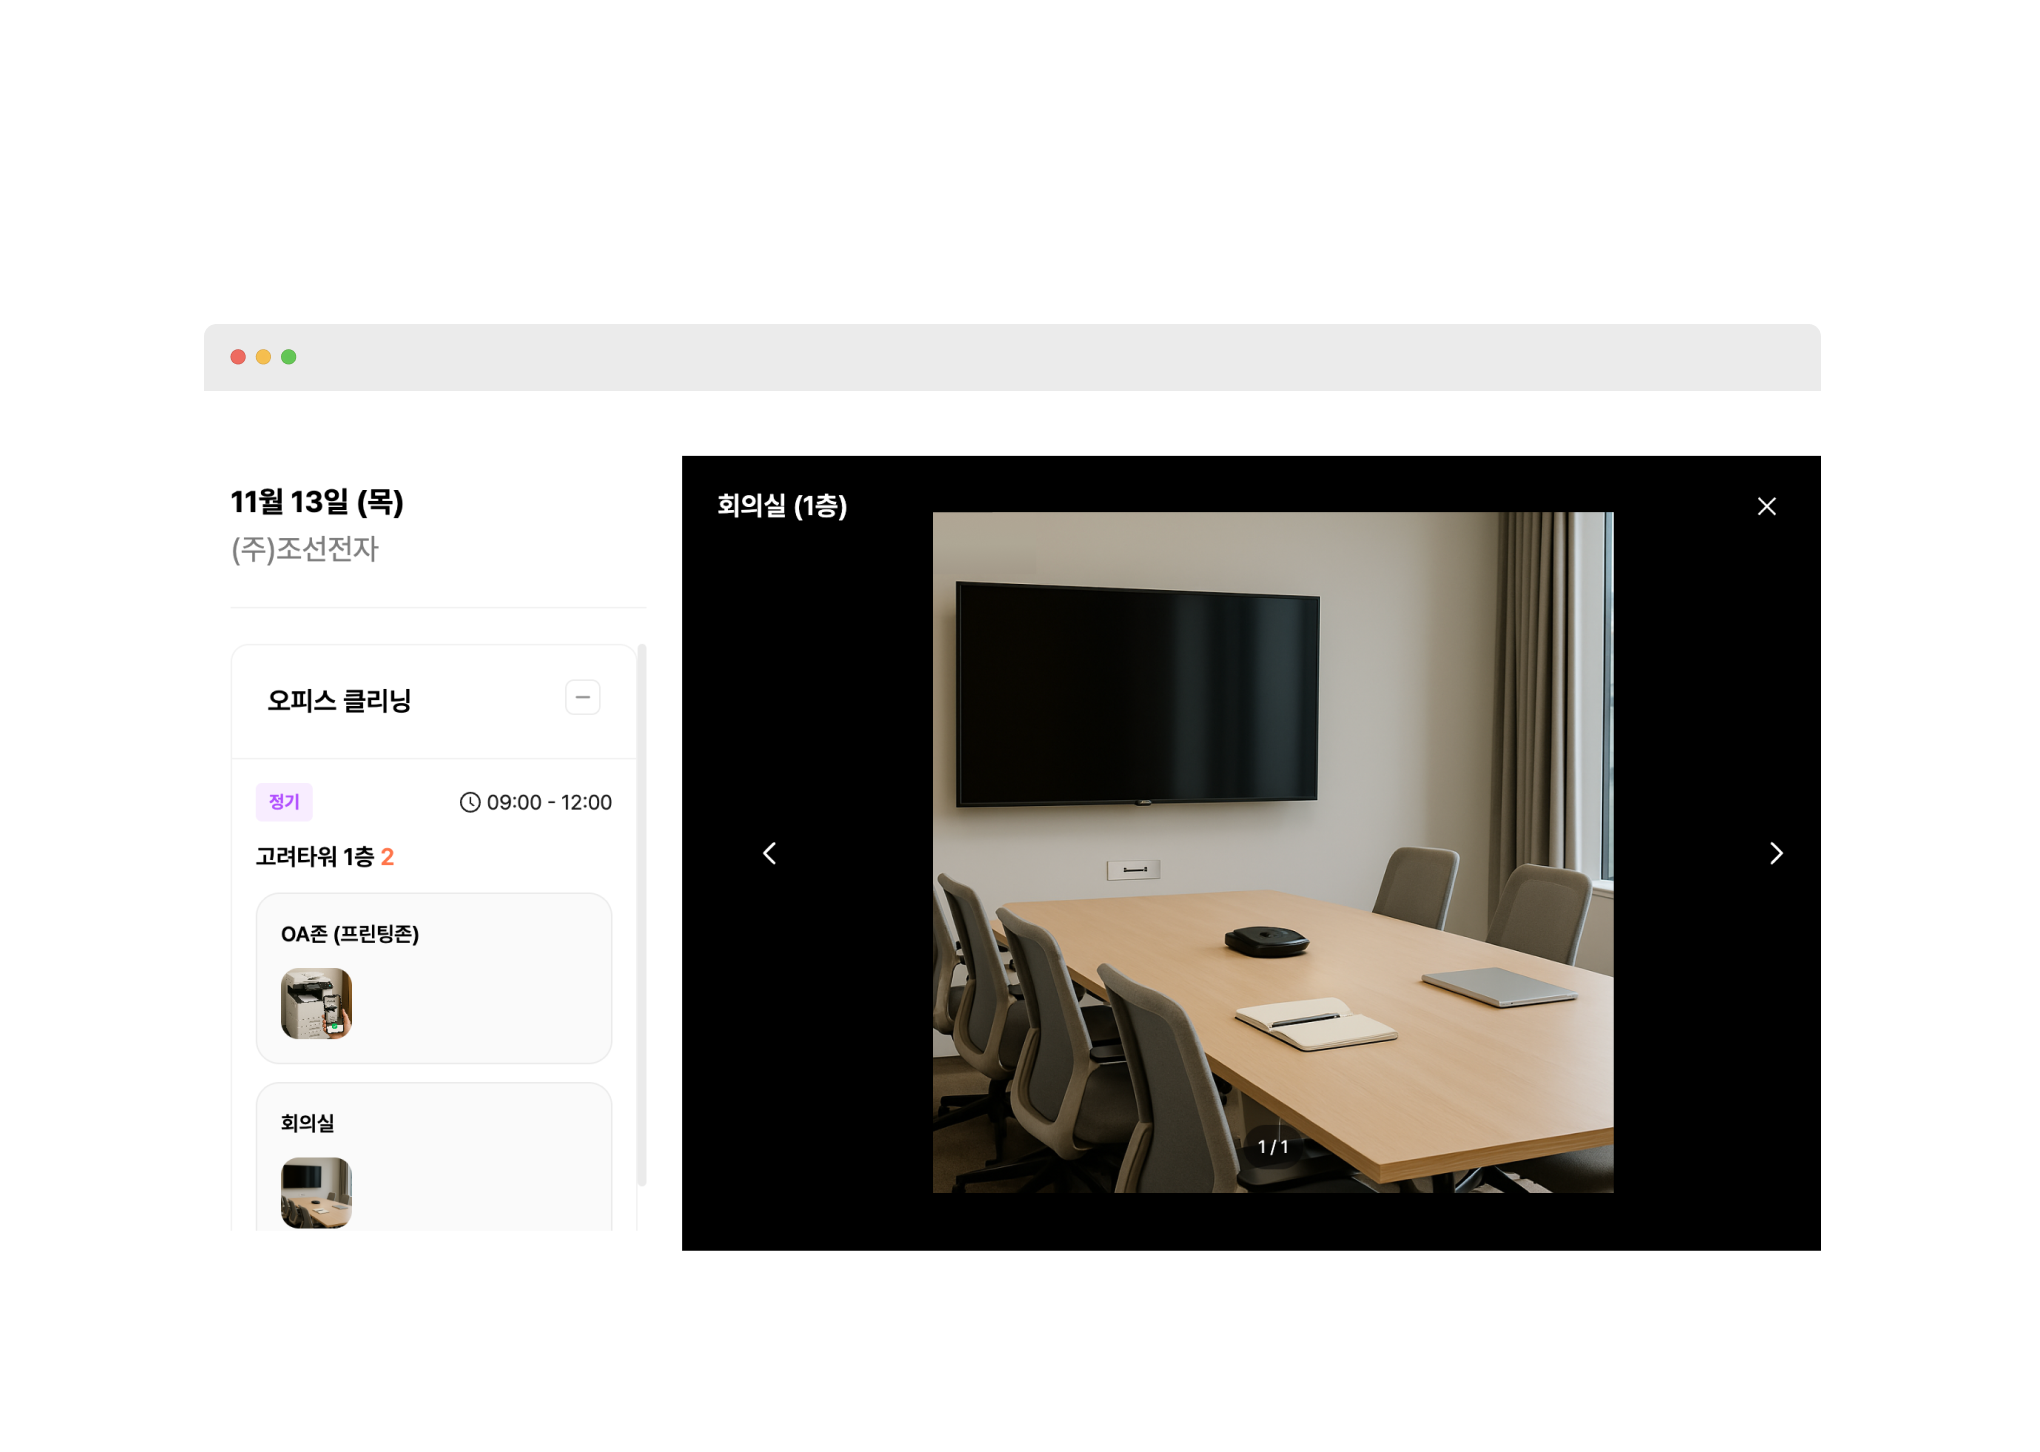The height and width of the screenshot is (1452, 2040).
Task: Advance to the next photo with right arrow
Action: tap(1775, 853)
